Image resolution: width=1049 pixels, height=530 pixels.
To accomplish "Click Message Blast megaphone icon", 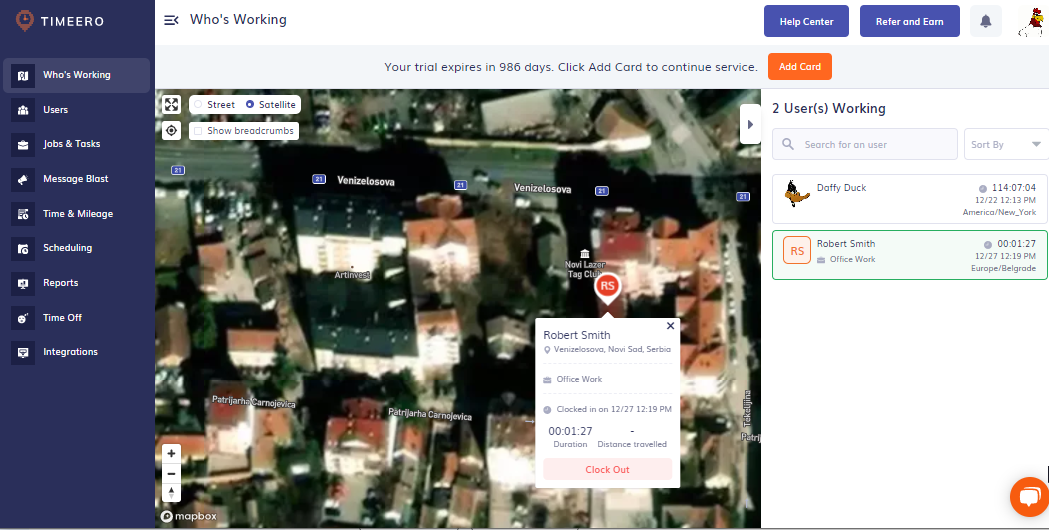I will pyautogui.click(x=23, y=179).
